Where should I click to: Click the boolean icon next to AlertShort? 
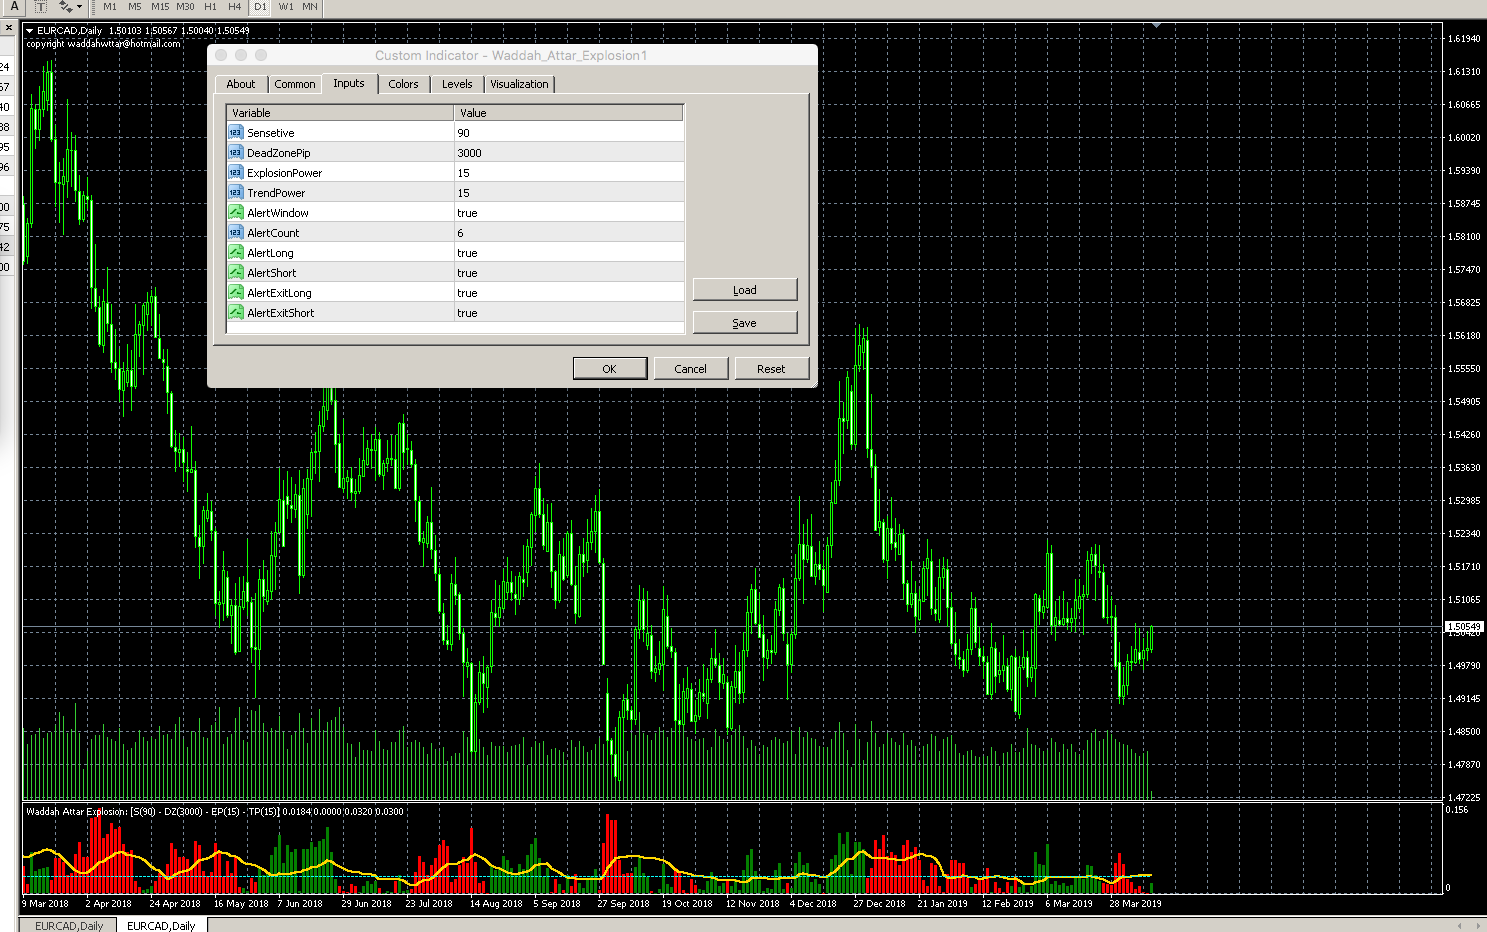pyautogui.click(x=236, y=273)
